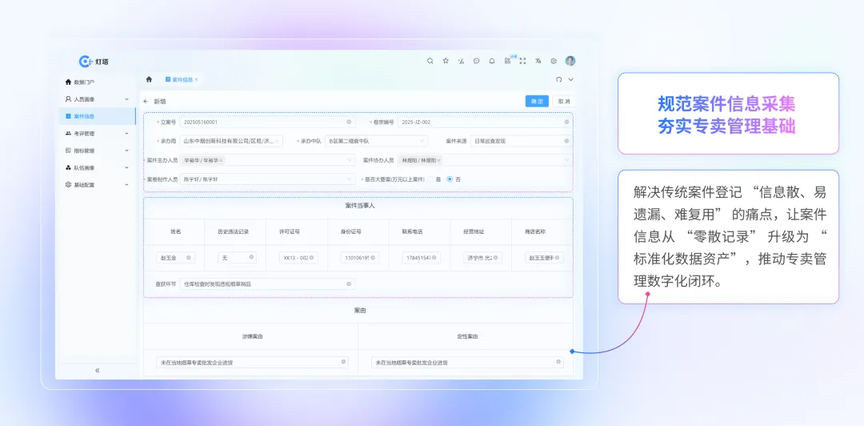Remove the 毕裕华 tag from 案件主办人员

click(x=221, y=160)
